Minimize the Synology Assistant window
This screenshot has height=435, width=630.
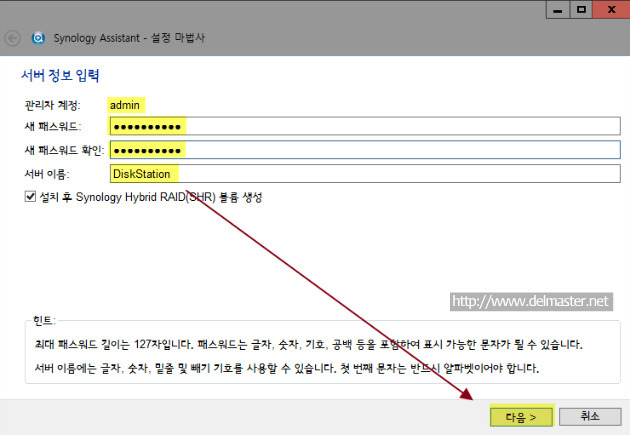point(558,10)
